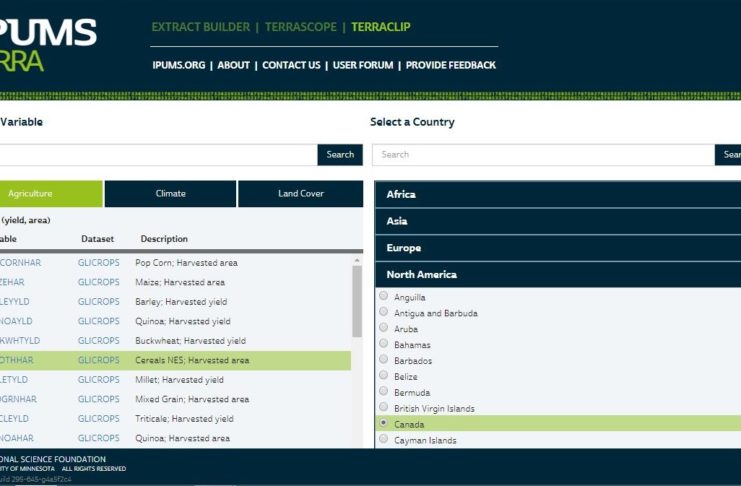Switch to the Climate tab

(x=170, y=194)
